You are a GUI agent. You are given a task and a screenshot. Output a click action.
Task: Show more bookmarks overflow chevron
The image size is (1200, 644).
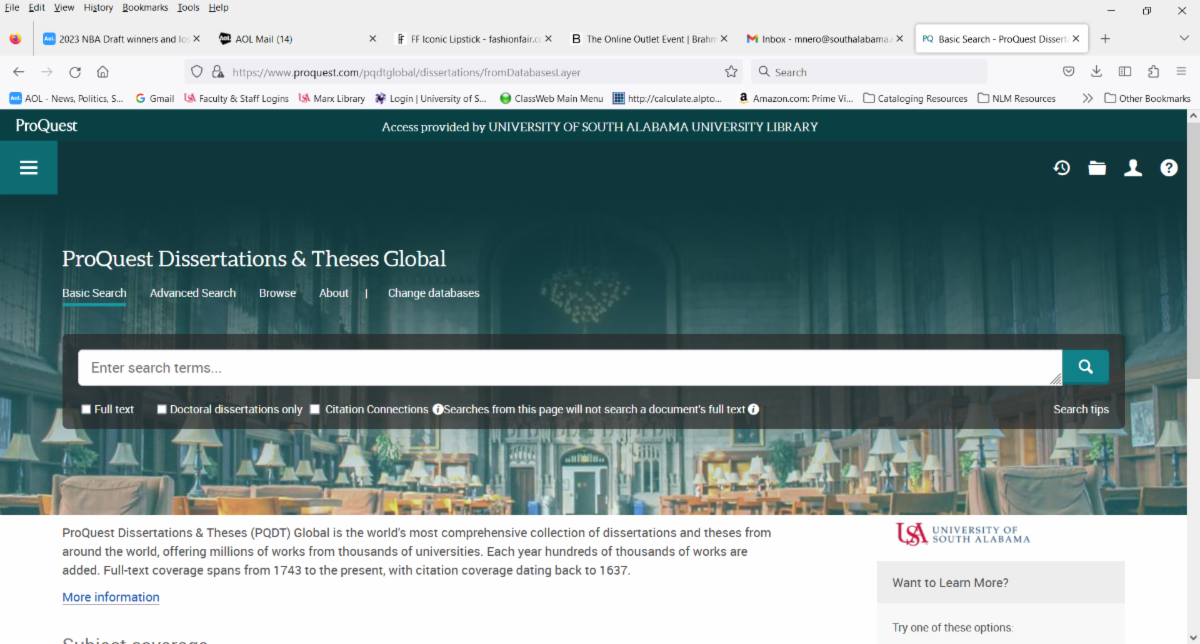coord(1088,98)
